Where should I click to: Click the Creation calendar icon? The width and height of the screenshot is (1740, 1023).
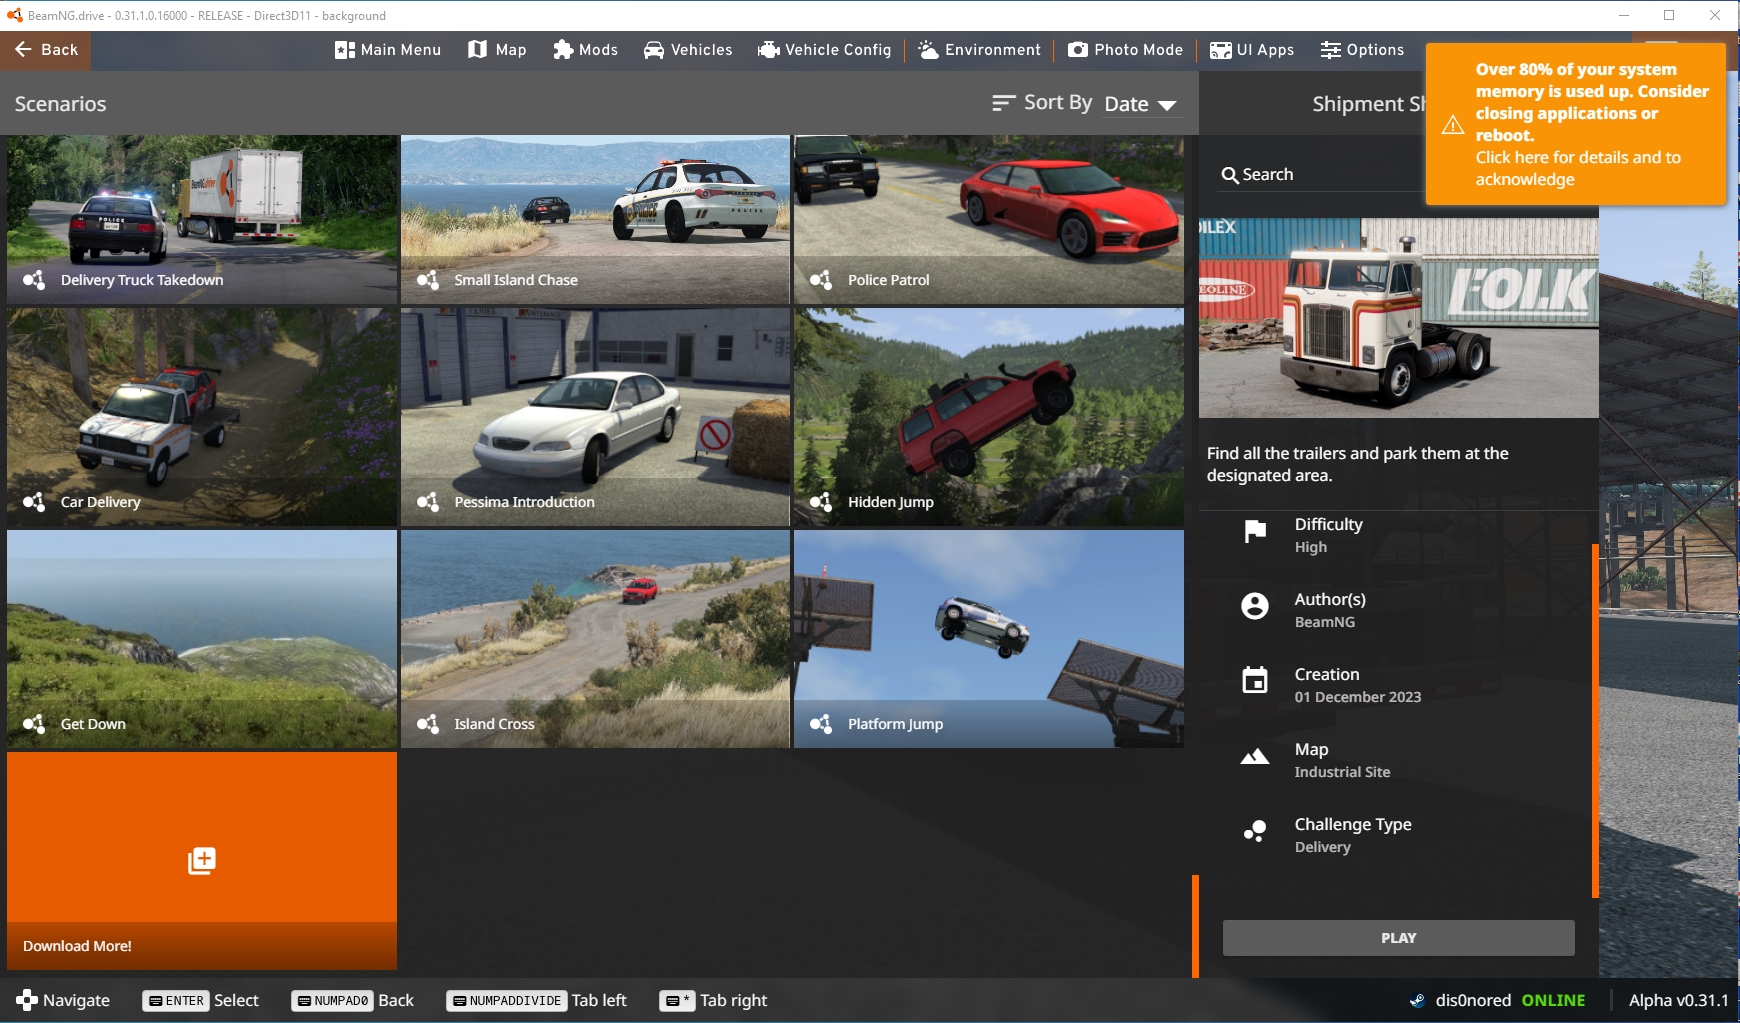(x=1255, y=680)
